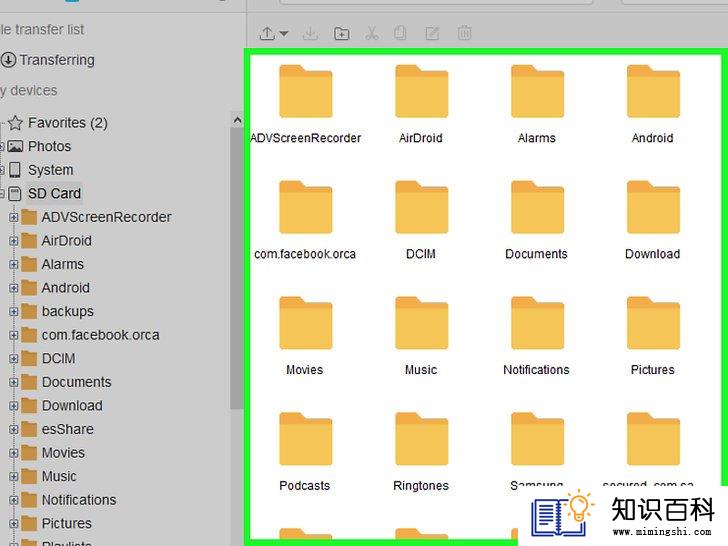Select backups folder in sidebar tree

point(58,312)
